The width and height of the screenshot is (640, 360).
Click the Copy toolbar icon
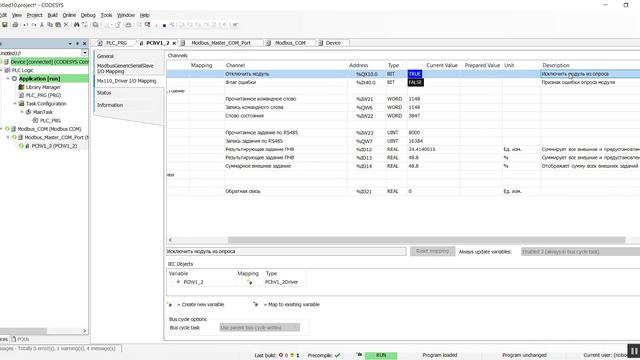tap(50, 25)
